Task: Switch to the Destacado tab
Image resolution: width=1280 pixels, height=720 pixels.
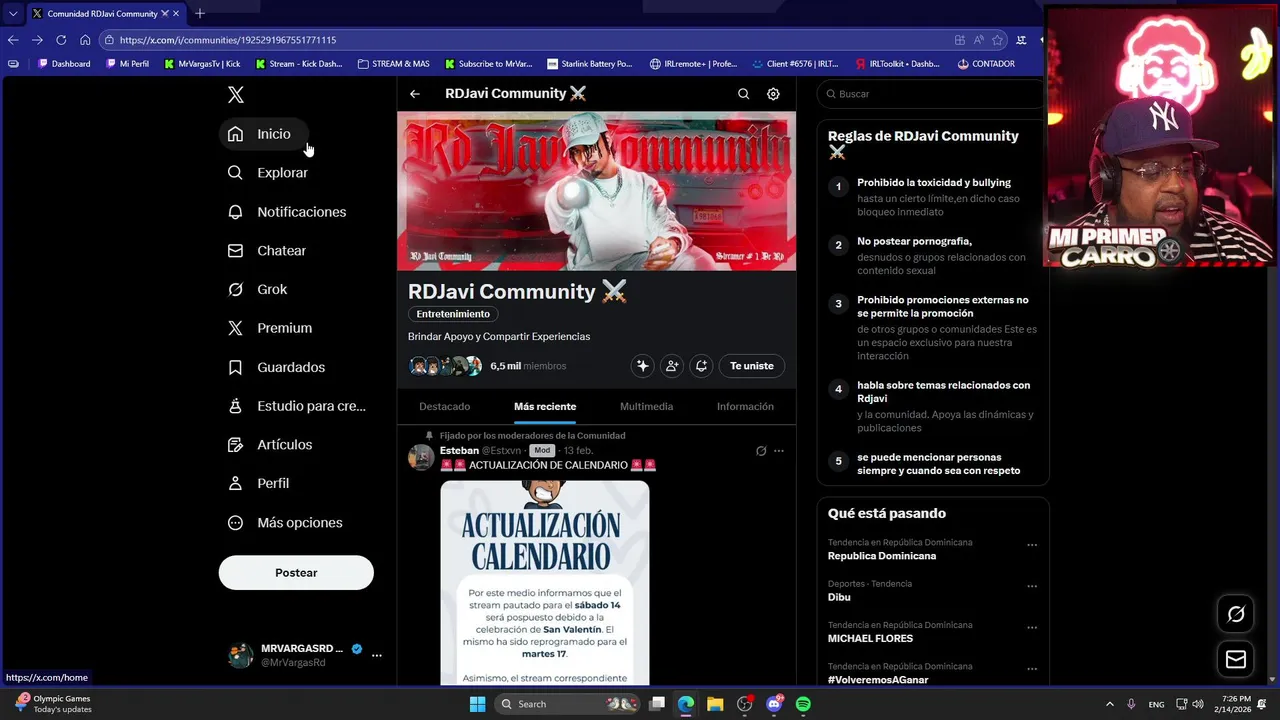Action: coord(445,407)
